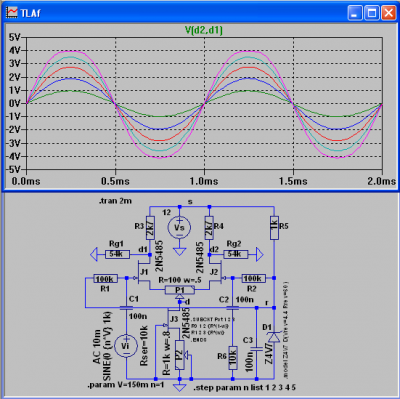The height and width of the screenshot is (399, 400).
Task: Click the .step param n list directive
Action: (x=244, y=388)
